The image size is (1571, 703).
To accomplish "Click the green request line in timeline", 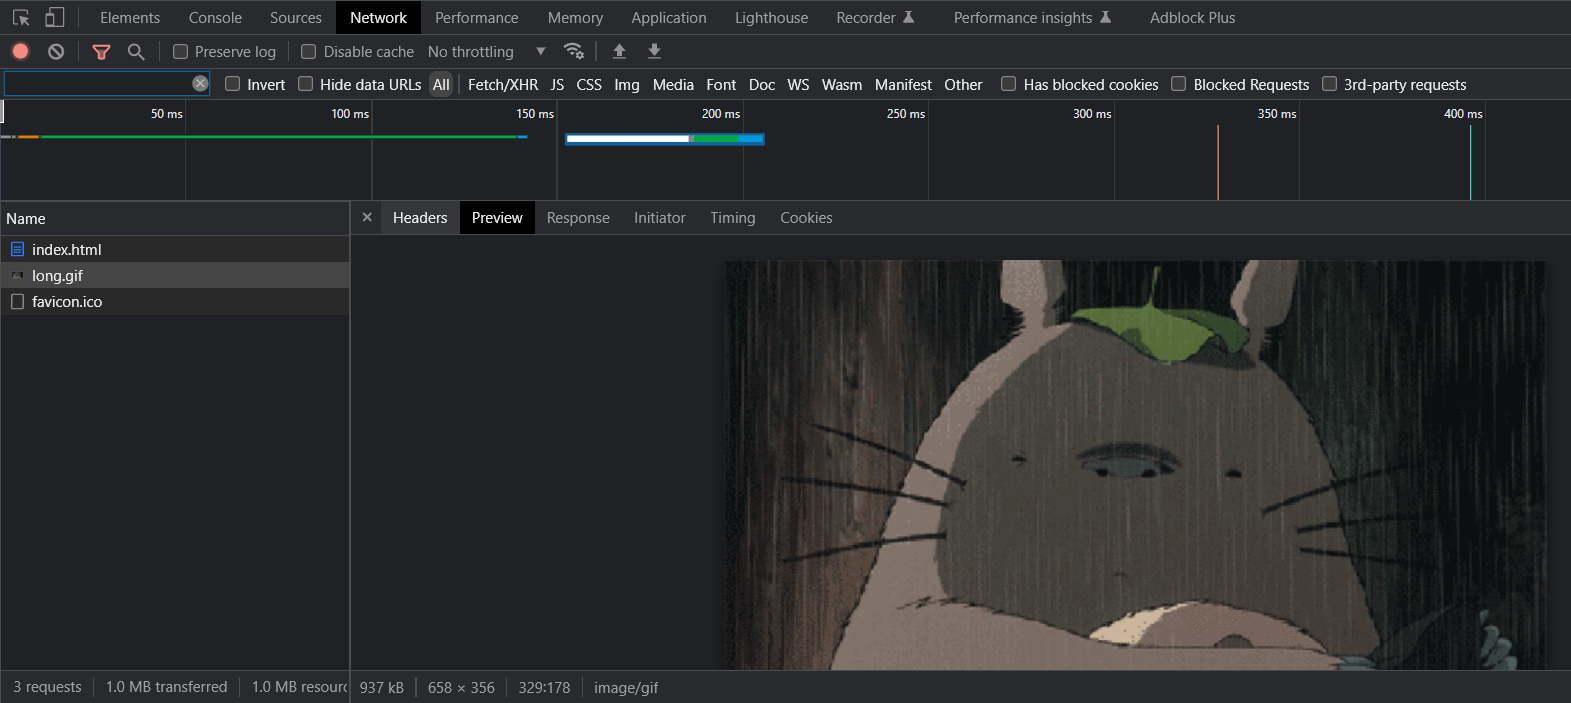I will (x=278, y=136).
